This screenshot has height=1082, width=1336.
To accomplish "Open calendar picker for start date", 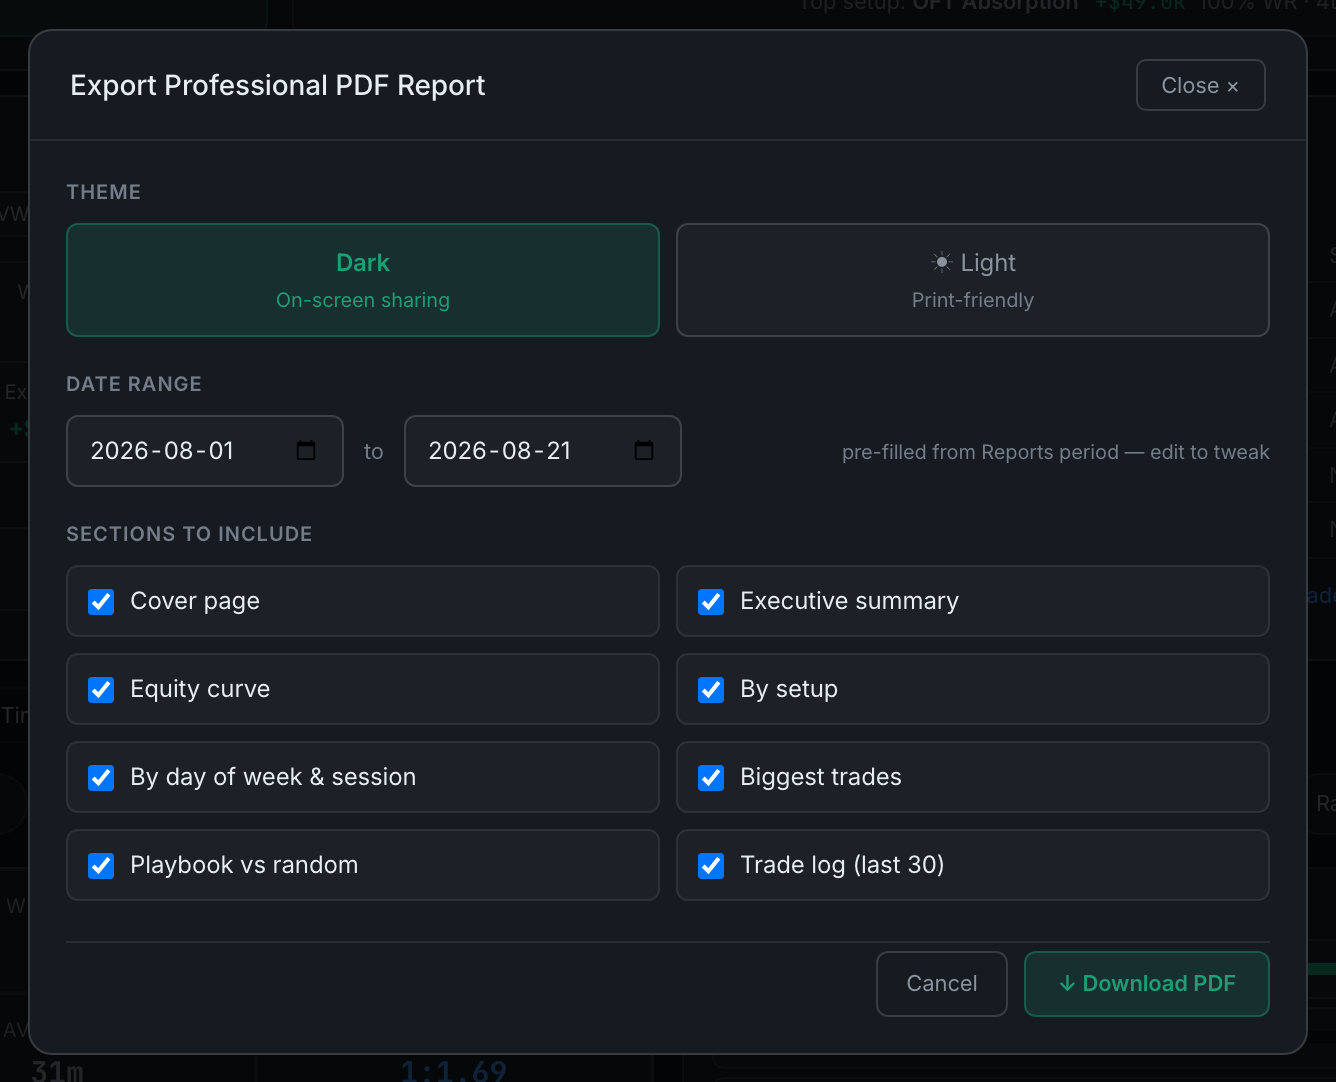I will click(306, 451).
